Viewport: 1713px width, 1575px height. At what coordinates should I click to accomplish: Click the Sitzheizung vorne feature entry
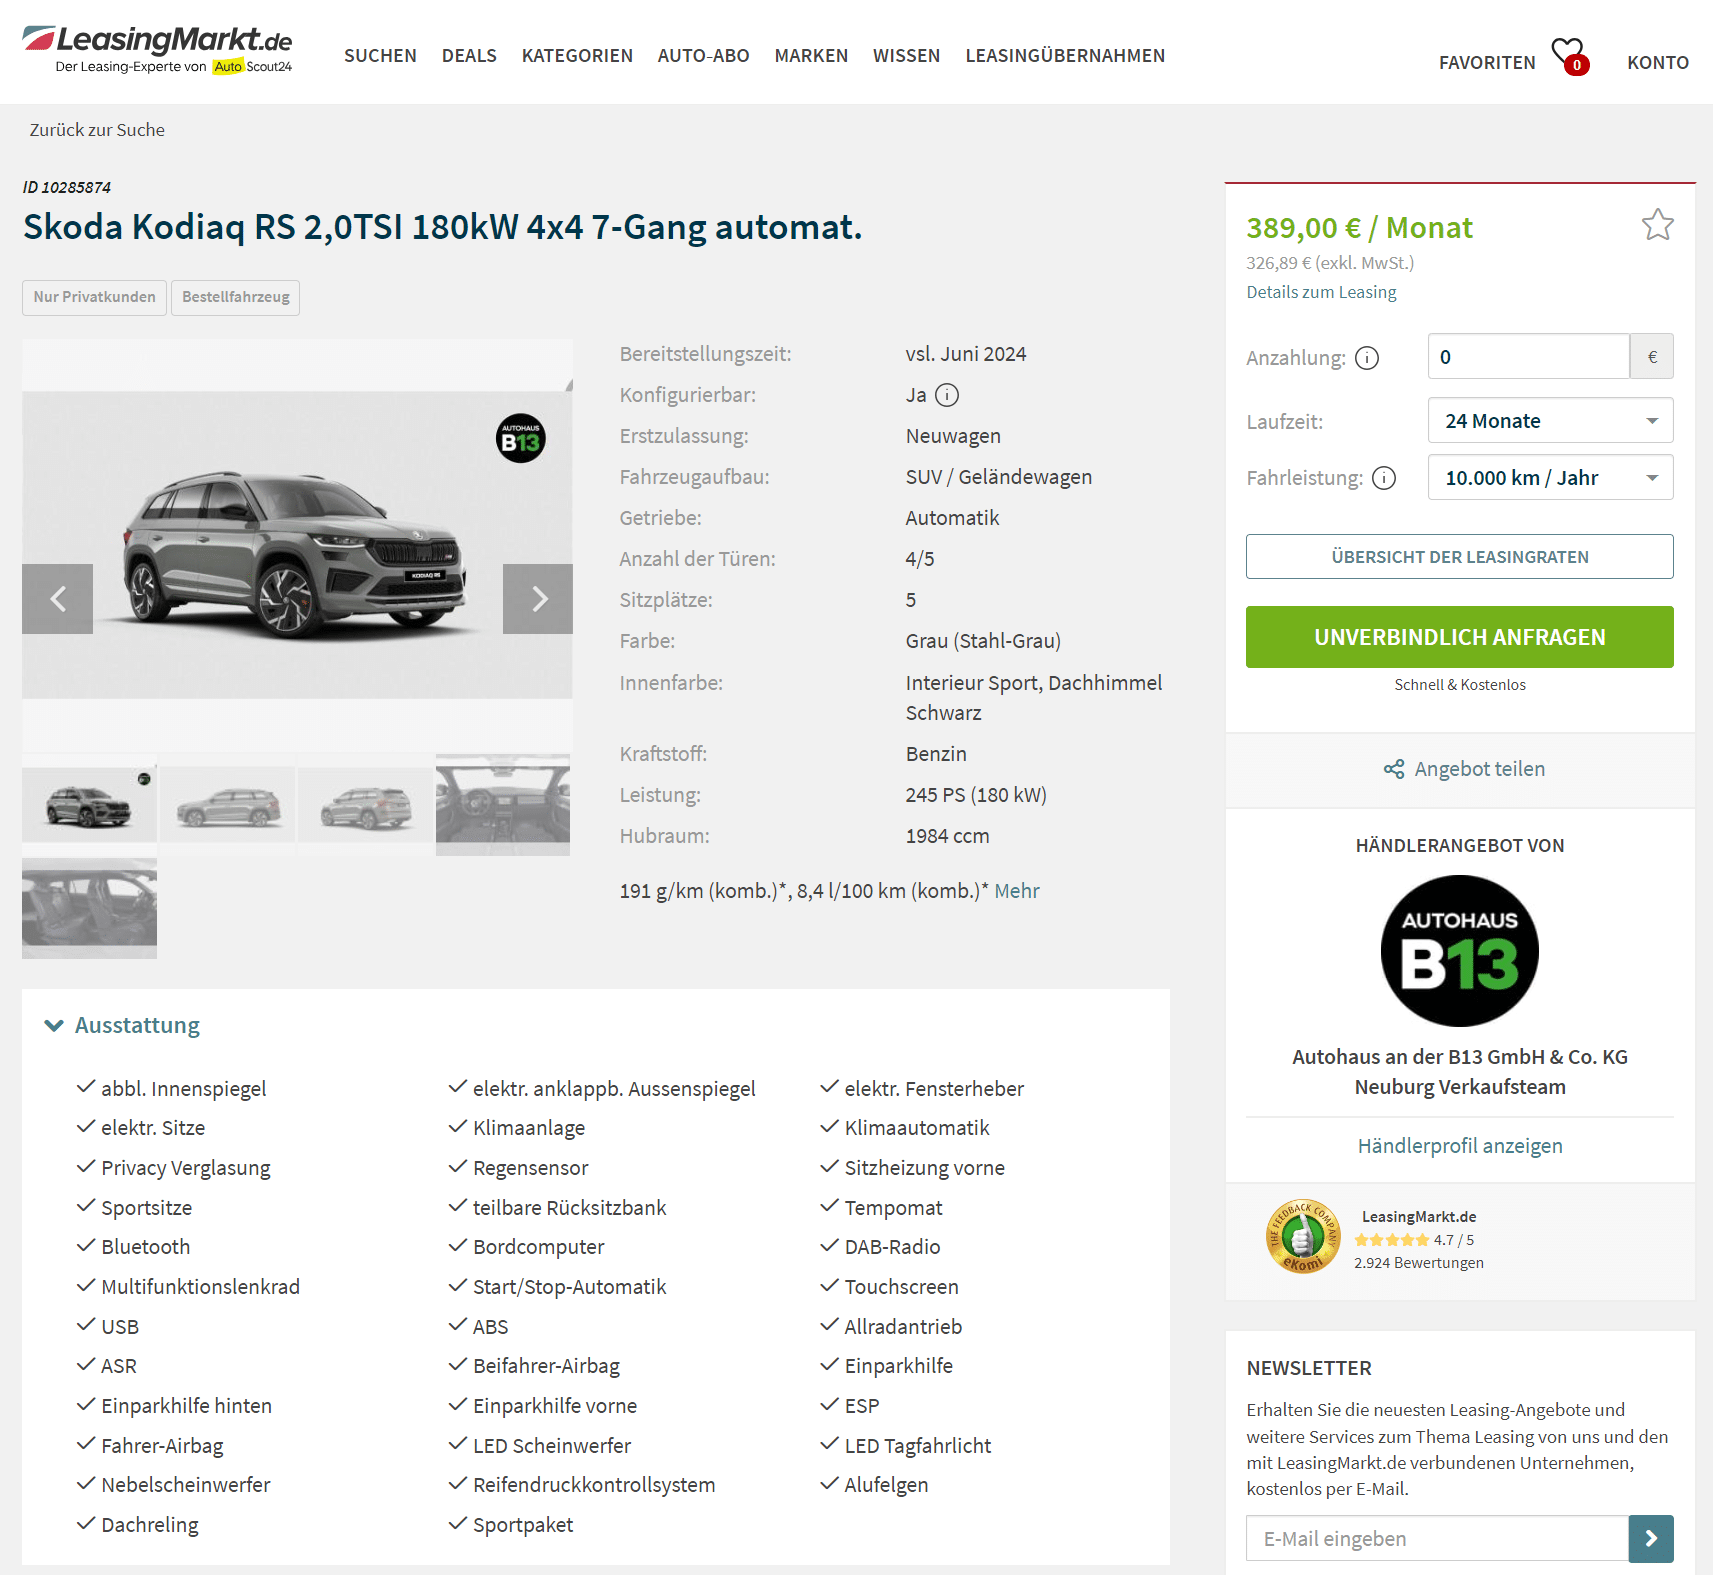924,1168
